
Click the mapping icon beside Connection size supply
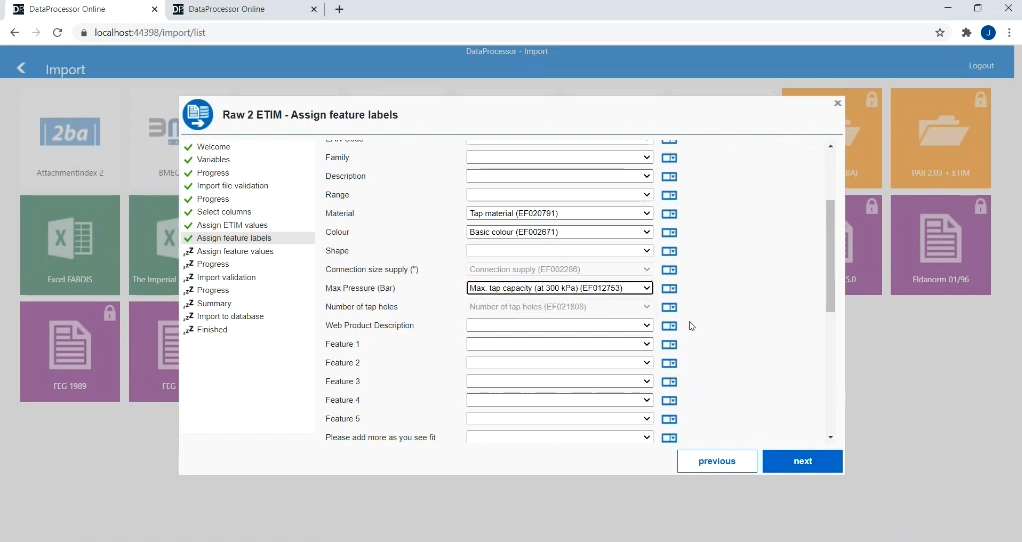pyautogui.click(x=669, y=270)
